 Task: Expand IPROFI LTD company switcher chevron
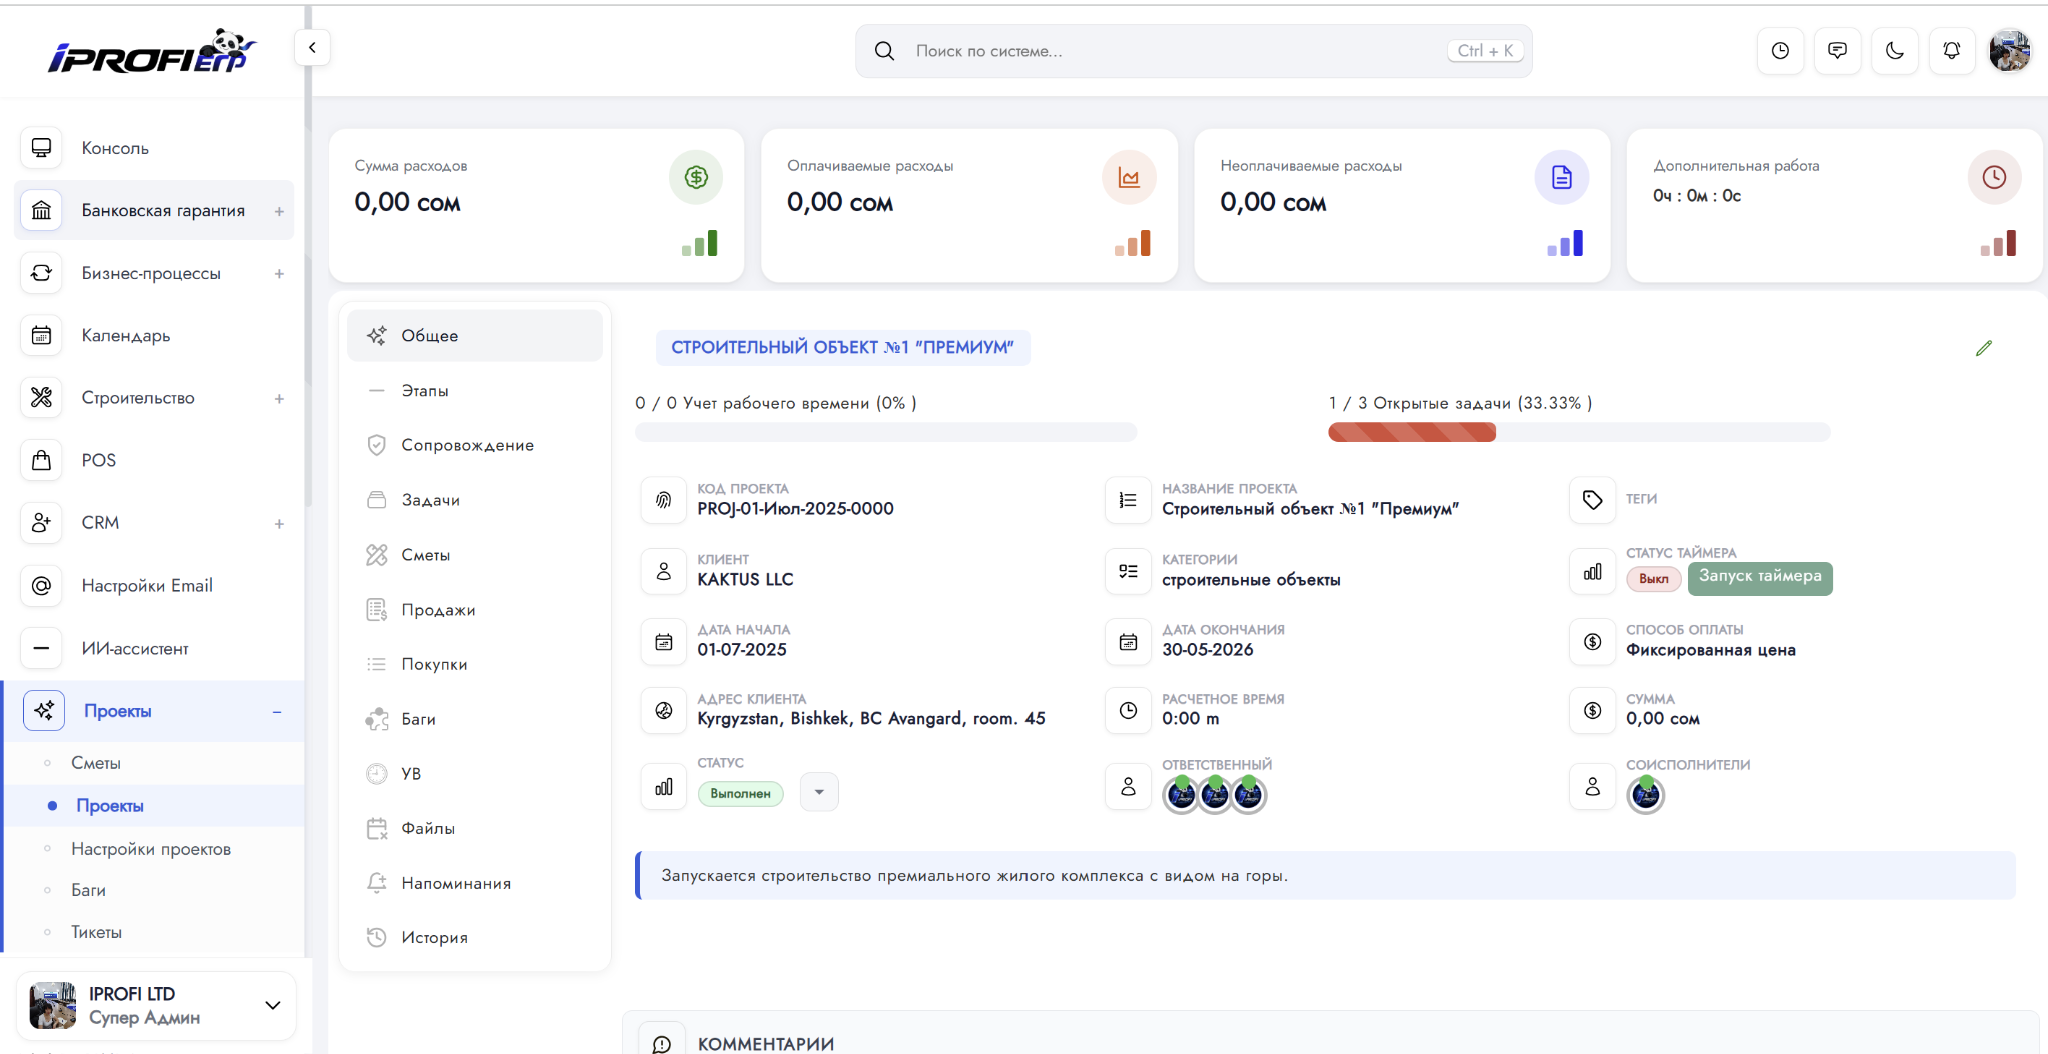pos(272,1005)
